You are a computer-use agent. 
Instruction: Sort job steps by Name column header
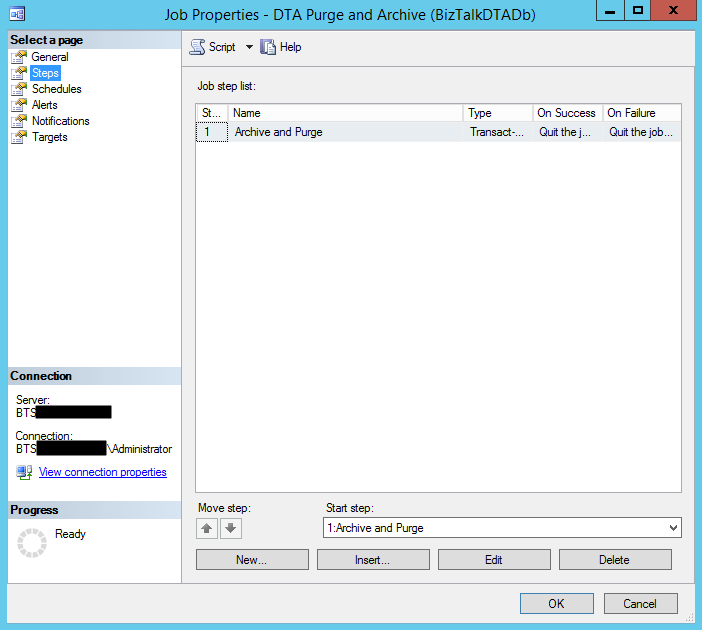click(345, 113)
